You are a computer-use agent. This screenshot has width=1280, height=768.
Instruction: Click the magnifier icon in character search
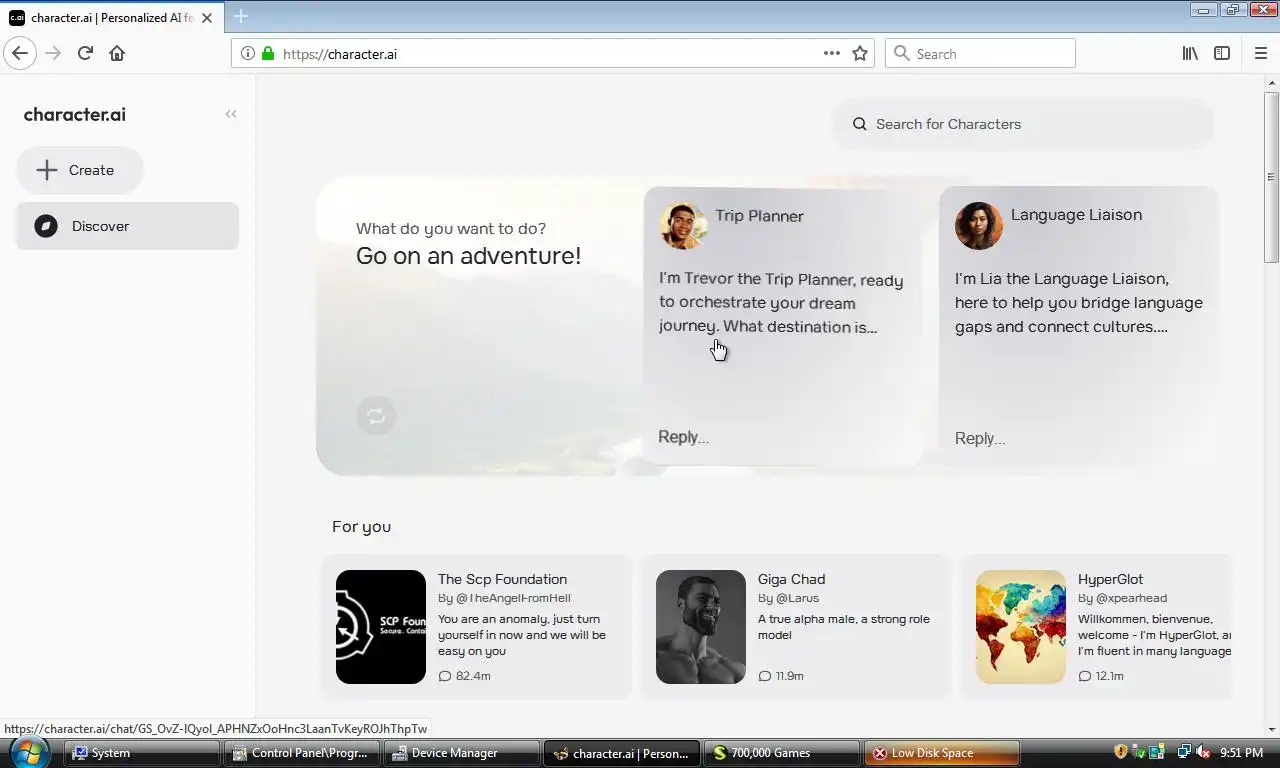pos(859,124)
